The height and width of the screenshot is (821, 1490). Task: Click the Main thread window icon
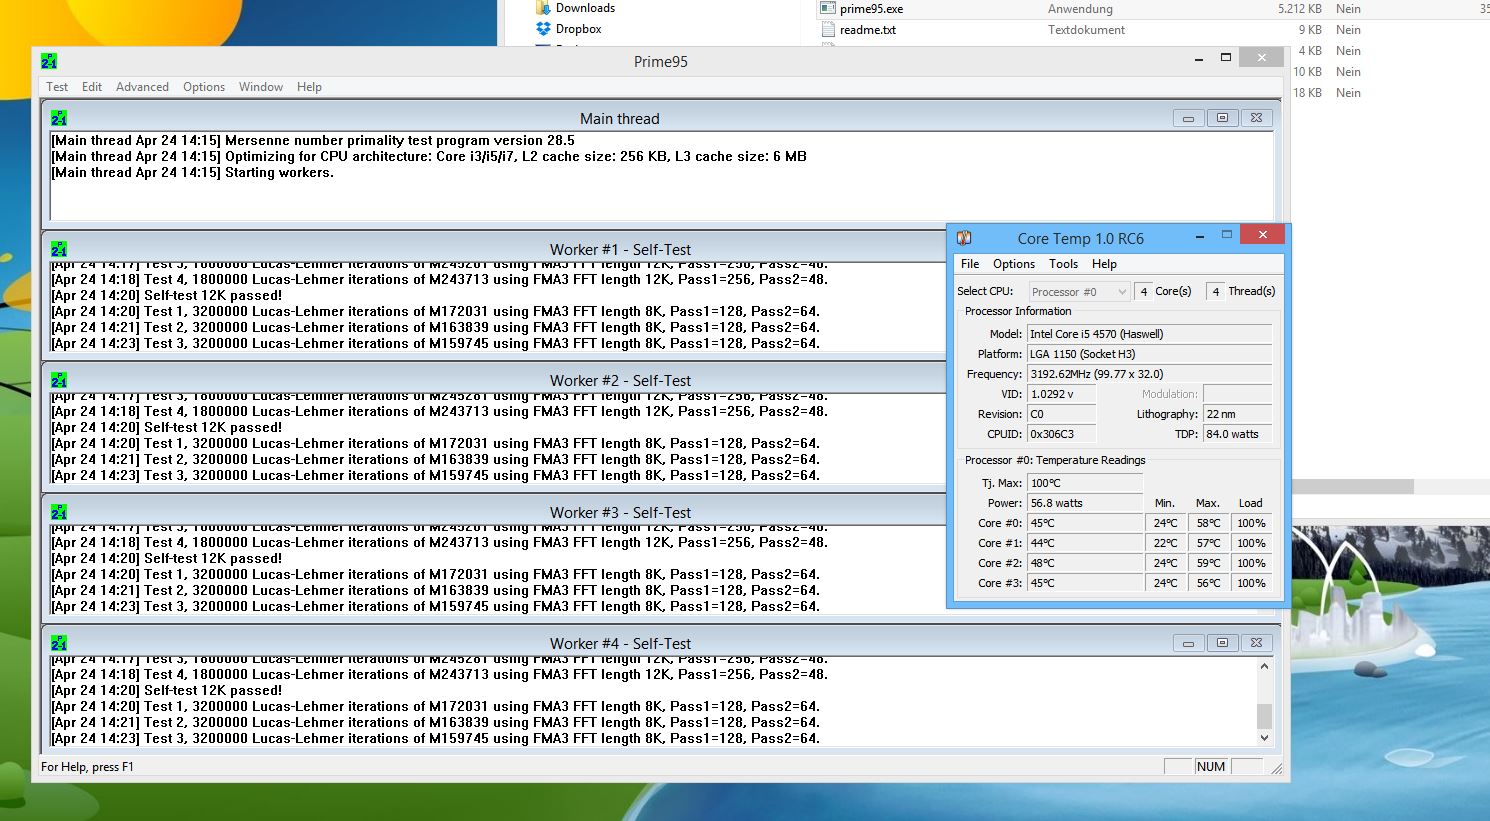click(59, 118)
